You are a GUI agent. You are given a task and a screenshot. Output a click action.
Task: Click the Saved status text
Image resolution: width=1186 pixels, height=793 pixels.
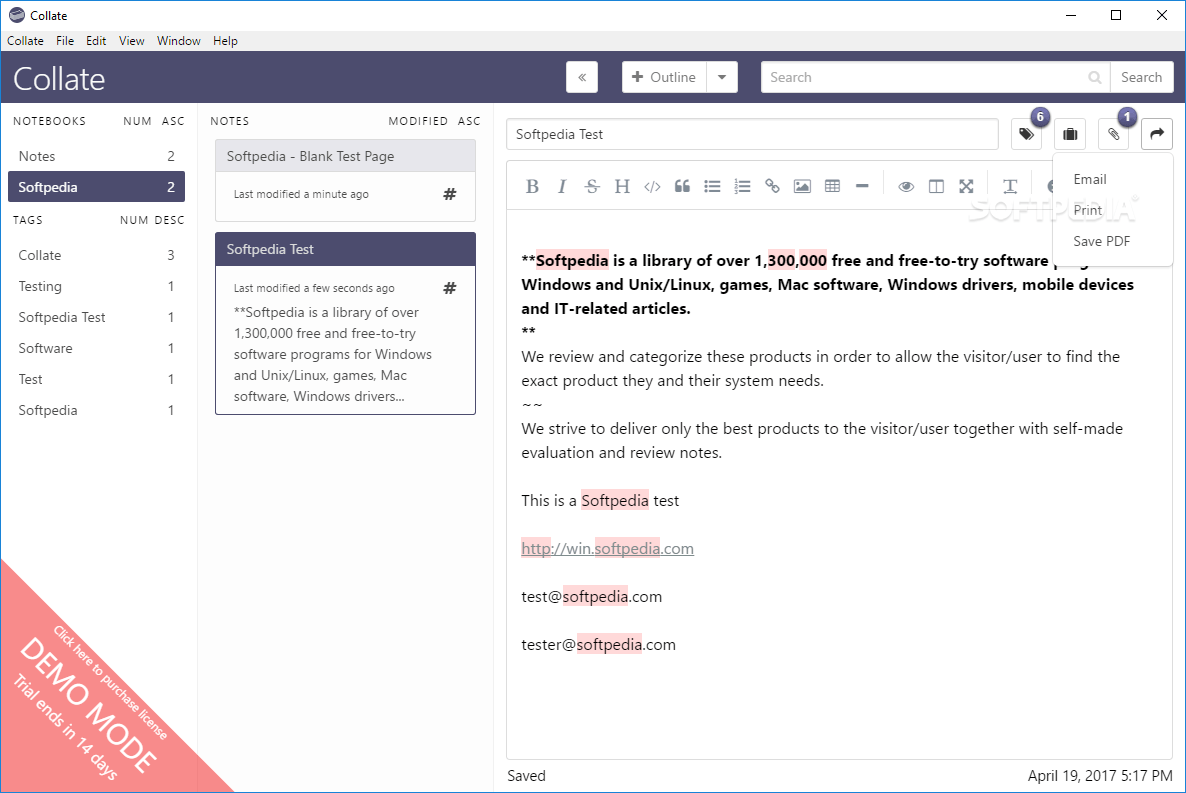pyautogui.click(x=526, y=776)
